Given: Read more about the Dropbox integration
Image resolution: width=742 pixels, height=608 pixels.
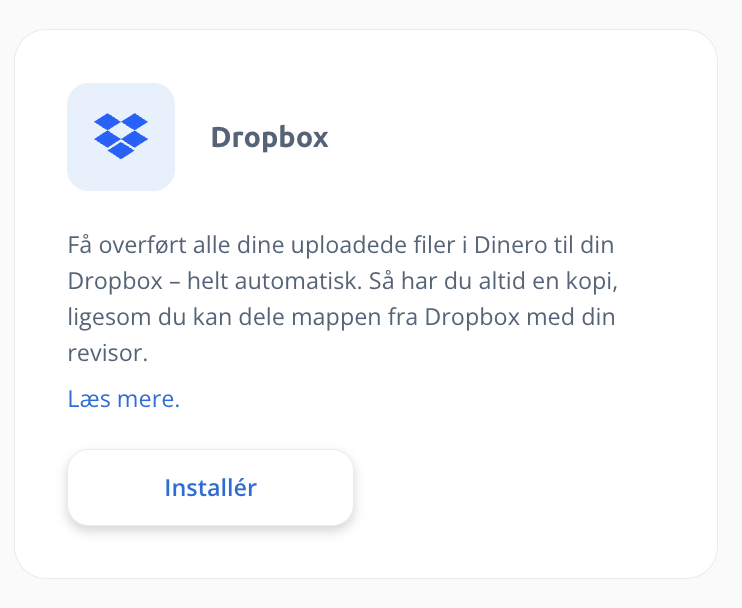Looking at the screenshot, I should (124, 398).
